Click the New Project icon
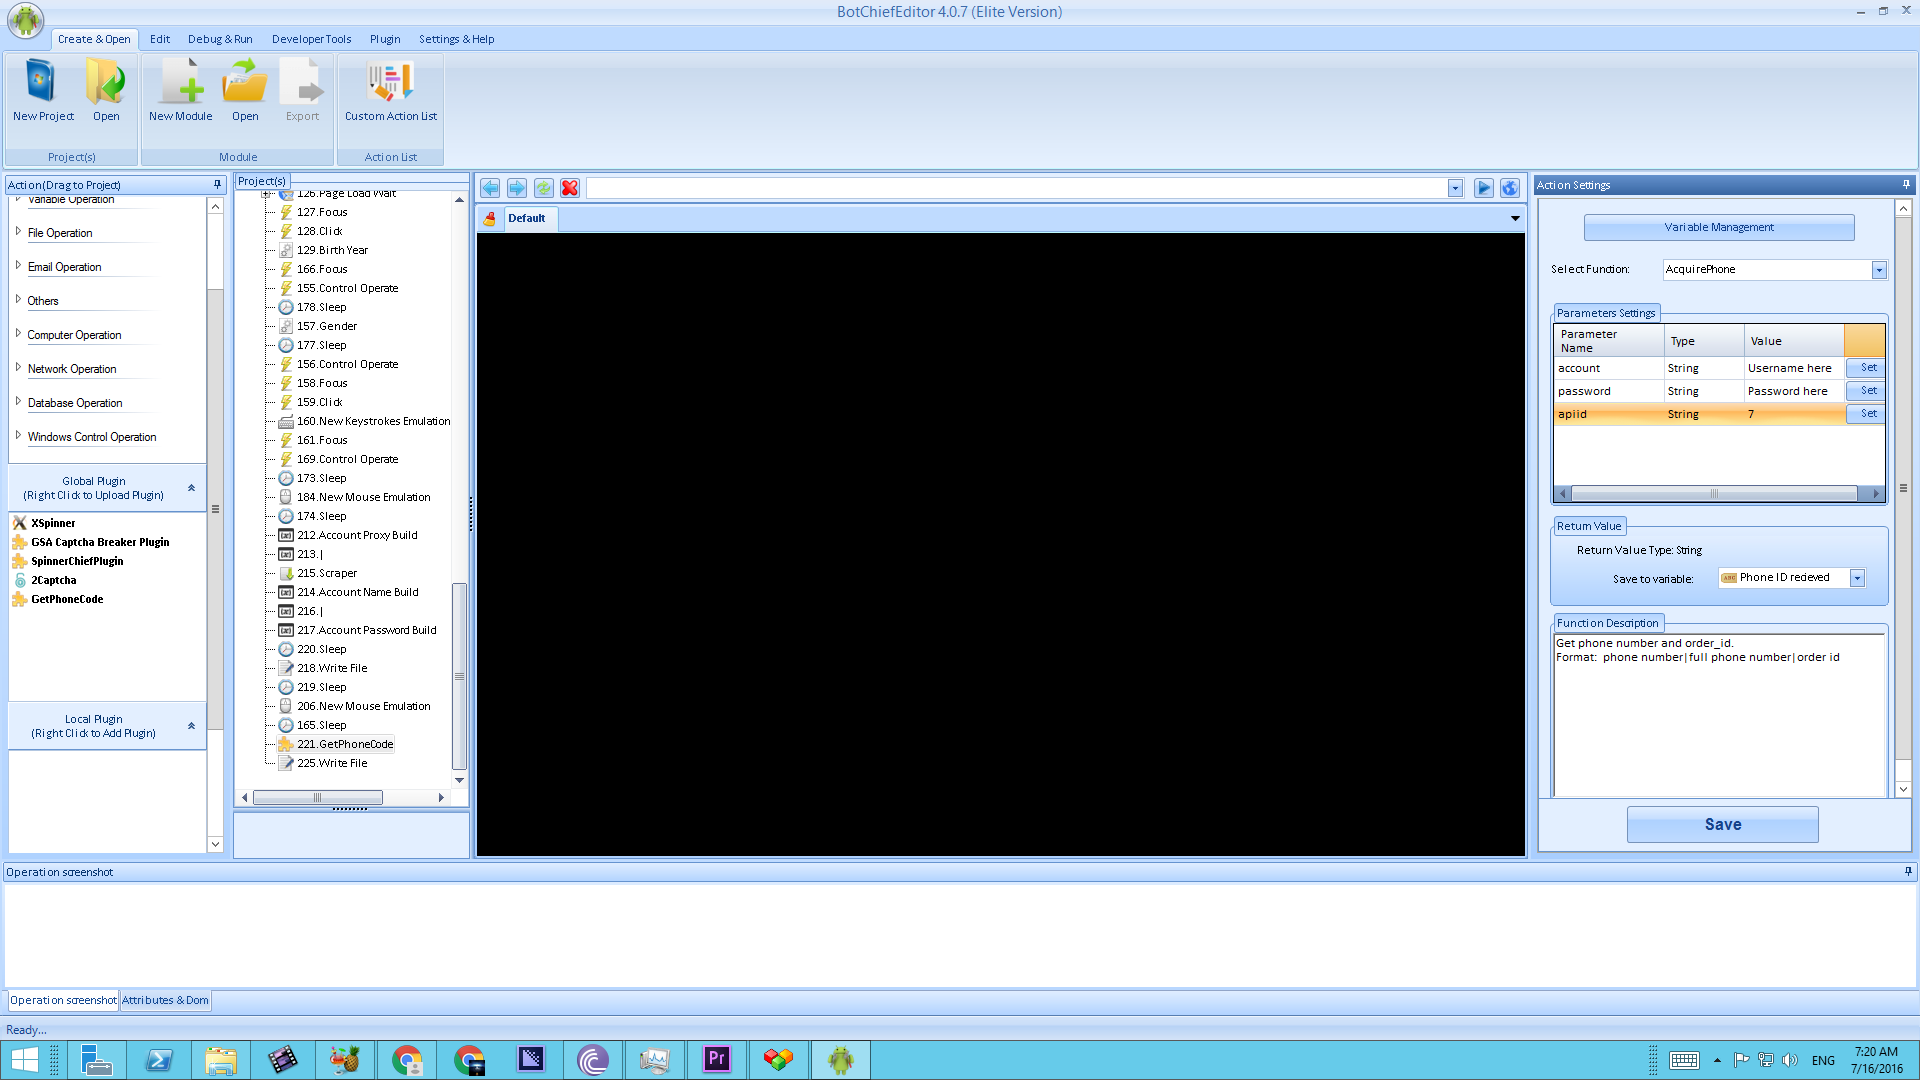This screenshot has height=1080, width=1920. 42,82
